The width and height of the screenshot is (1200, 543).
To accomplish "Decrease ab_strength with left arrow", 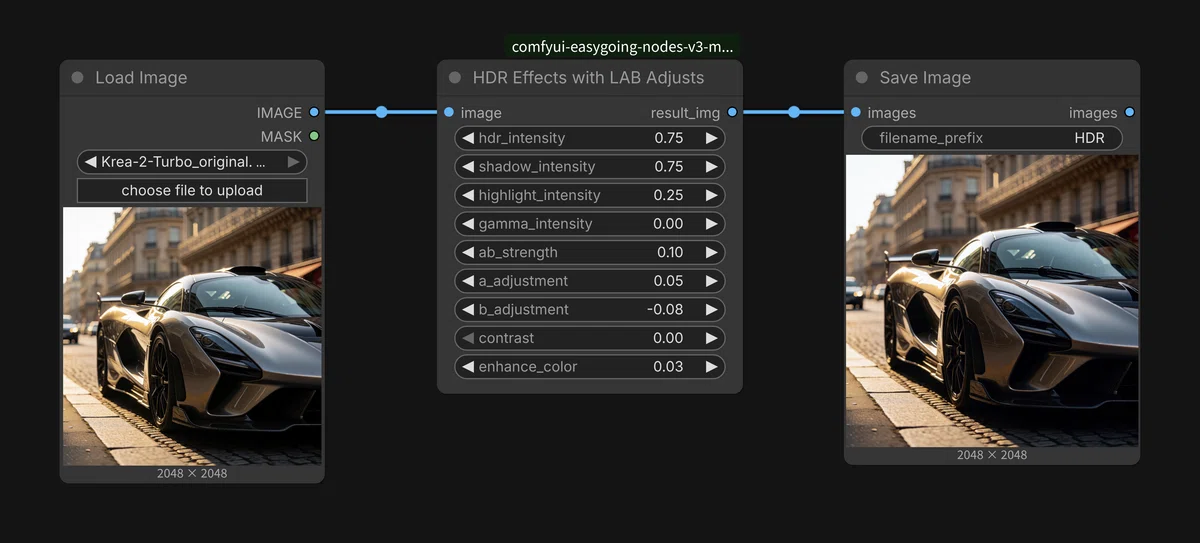I will tap(468, 252).
